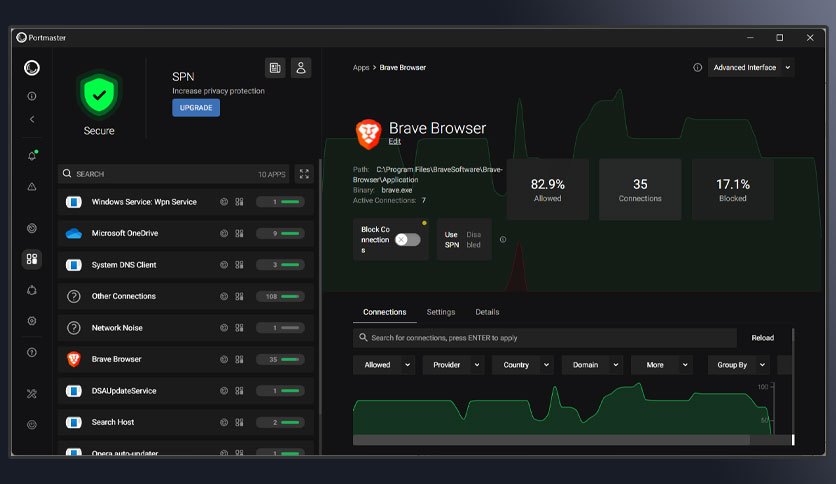Click the round icon in Windows Service: Wpn Service row
836x484 pixels.
(x=224, y=201)
